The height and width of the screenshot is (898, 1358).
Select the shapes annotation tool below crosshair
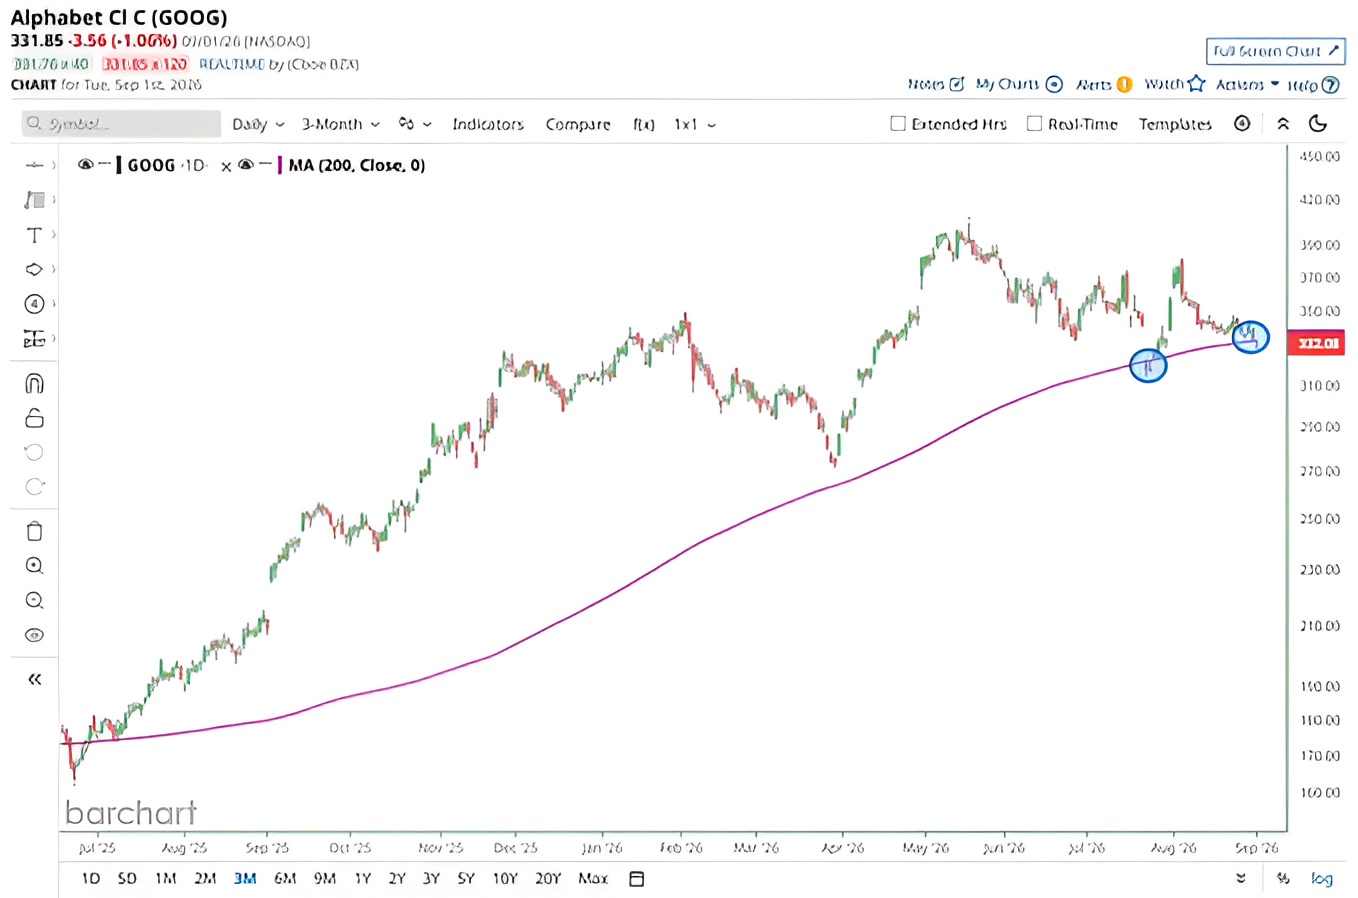(34, 200)
